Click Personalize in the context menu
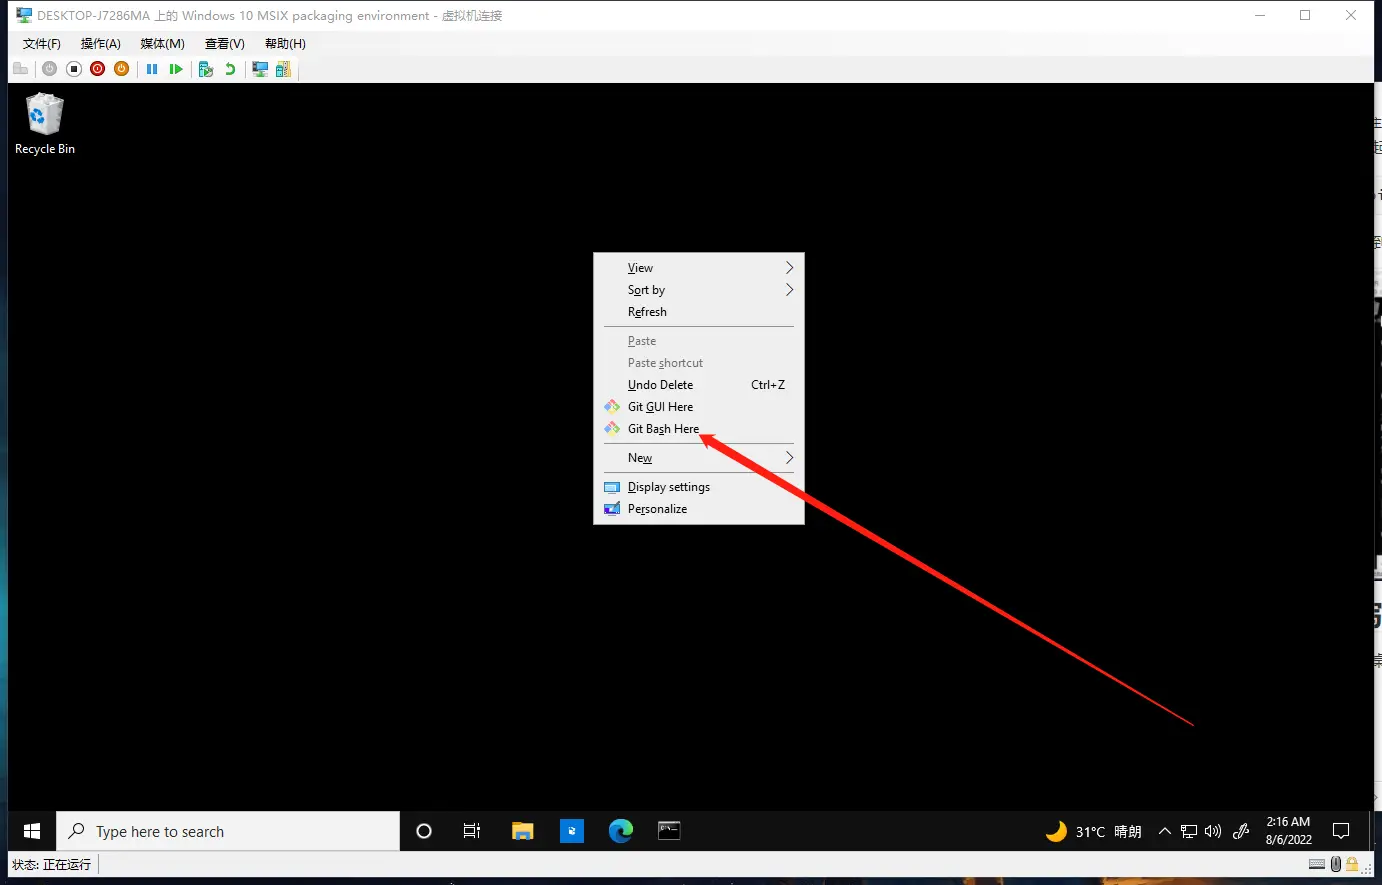 657,509
